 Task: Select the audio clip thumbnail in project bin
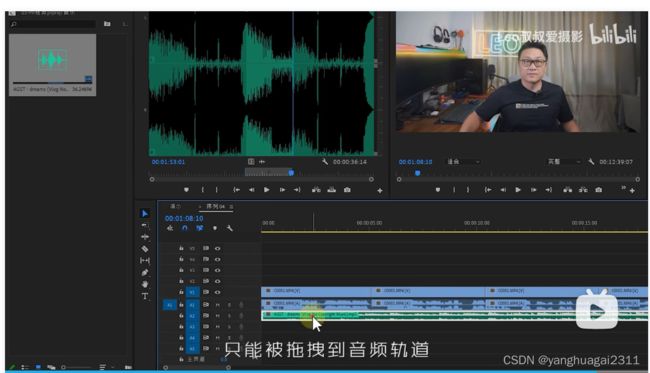point(53,65)
